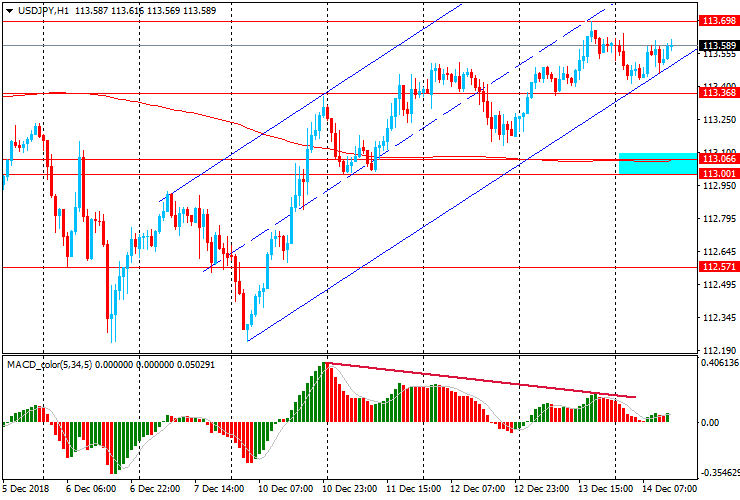Click the 112.645 price axis value
This screenshot has width=740, height=500.
click(719, 252)
